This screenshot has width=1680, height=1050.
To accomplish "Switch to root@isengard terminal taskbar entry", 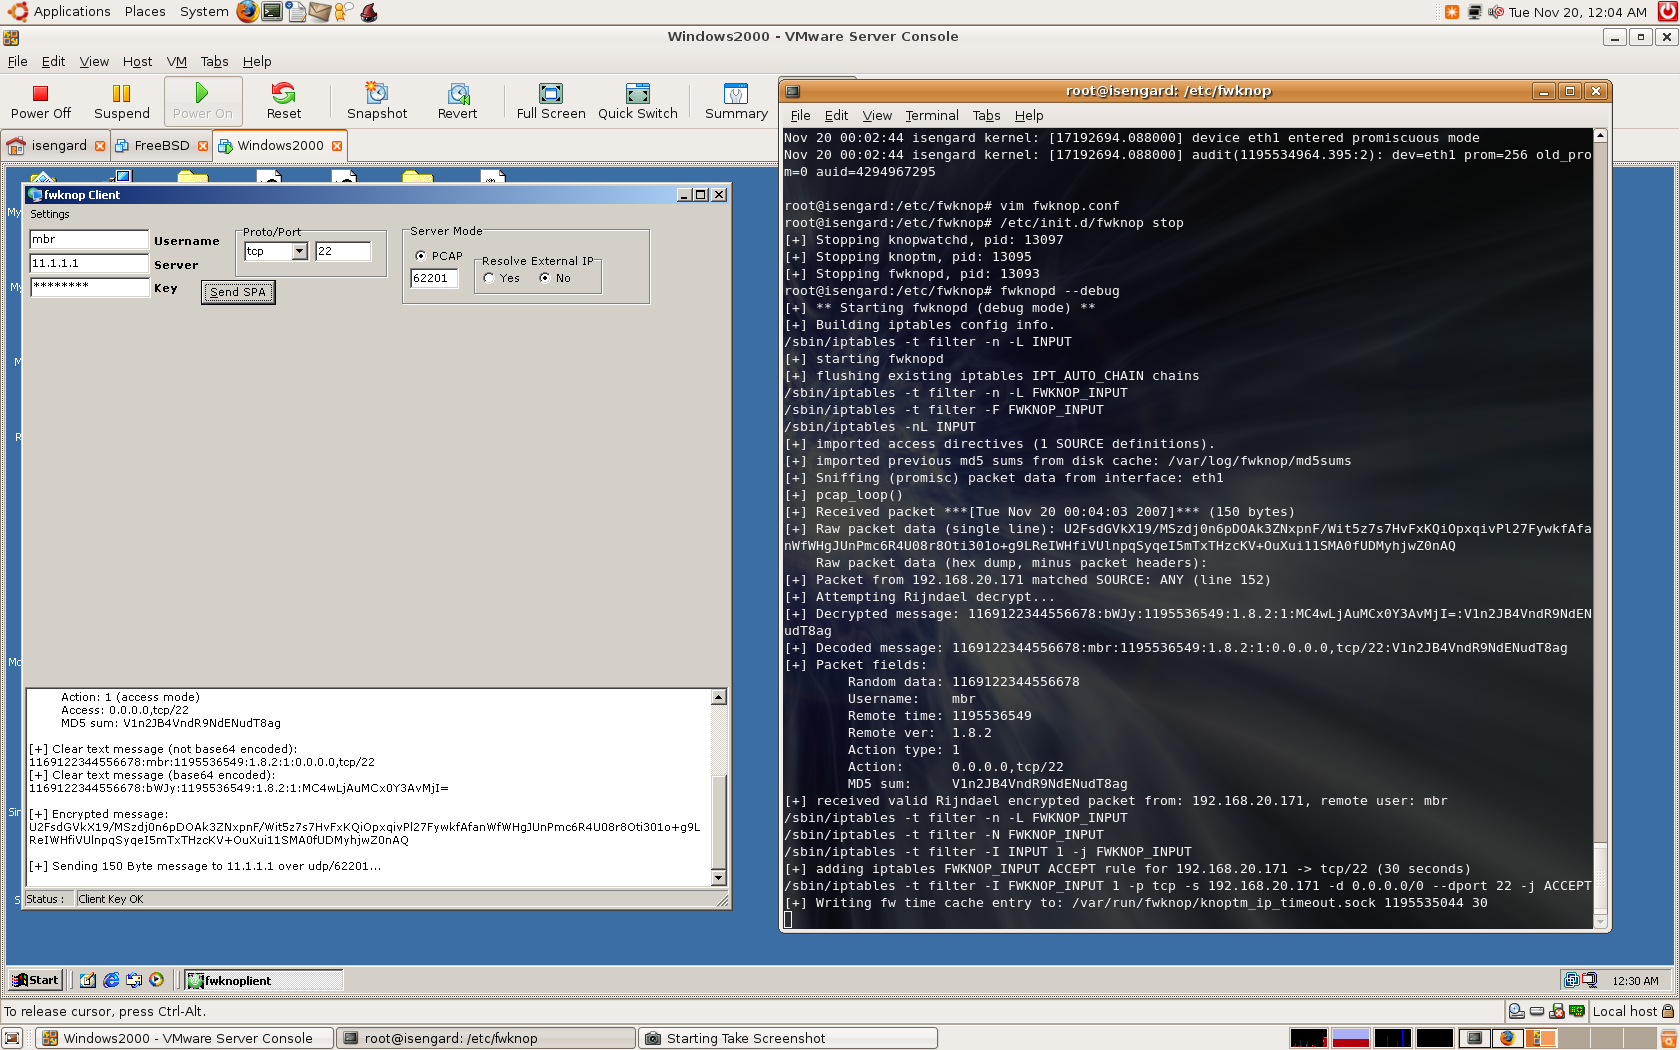I will click(x=485, y=1038).
